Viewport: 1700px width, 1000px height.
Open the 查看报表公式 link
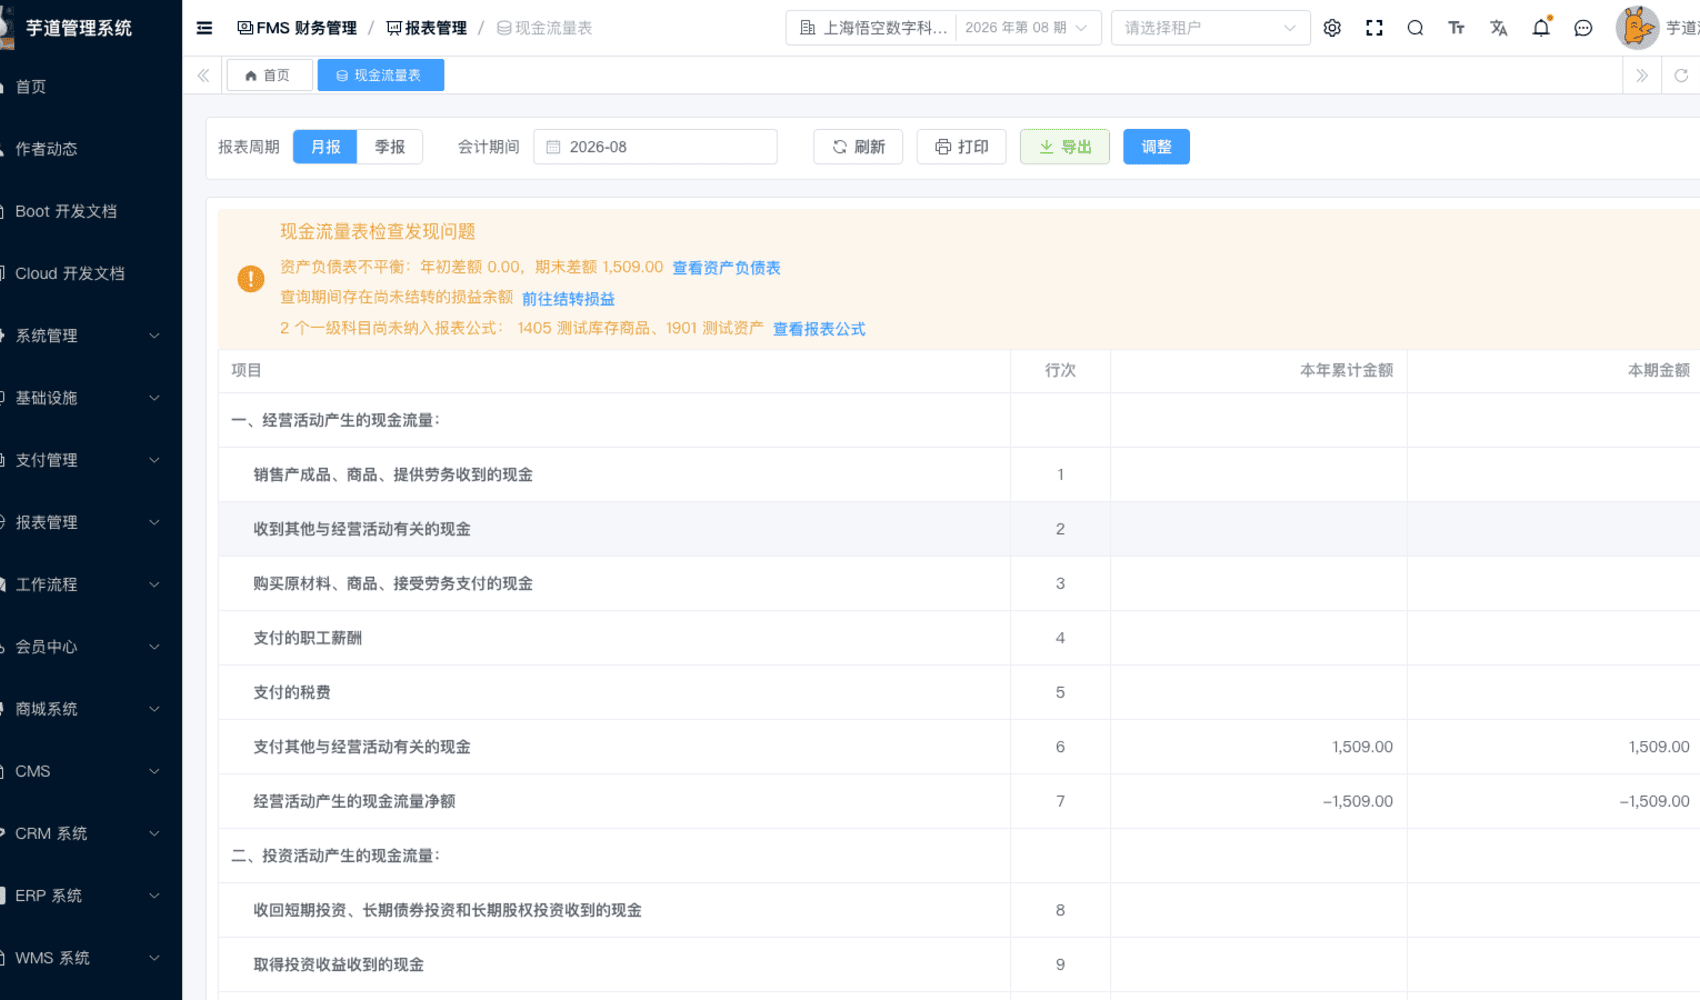click(x=819, y=329)
